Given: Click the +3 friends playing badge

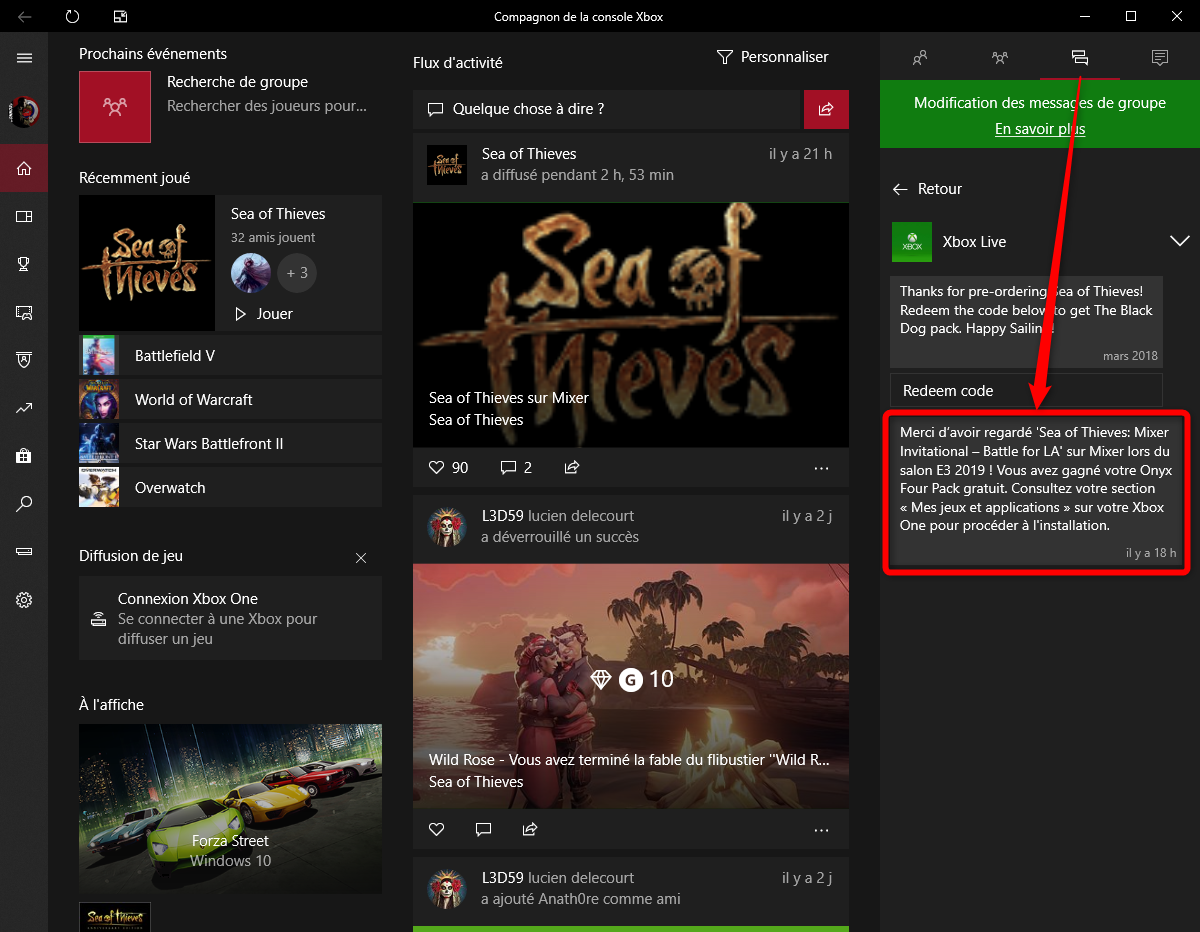Looking at the screenshot, I should [297, 273].
